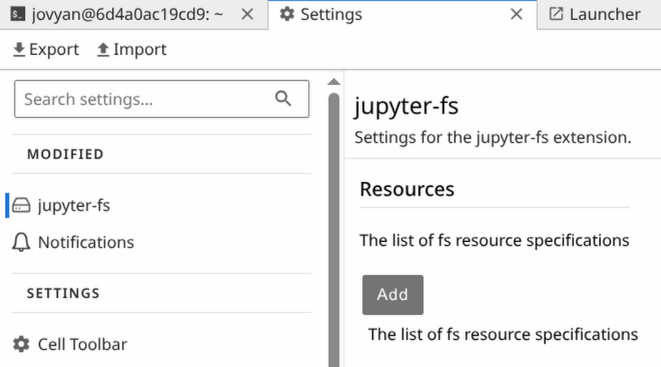
Task: Export settings via Export button
Action: click(46, 50)
